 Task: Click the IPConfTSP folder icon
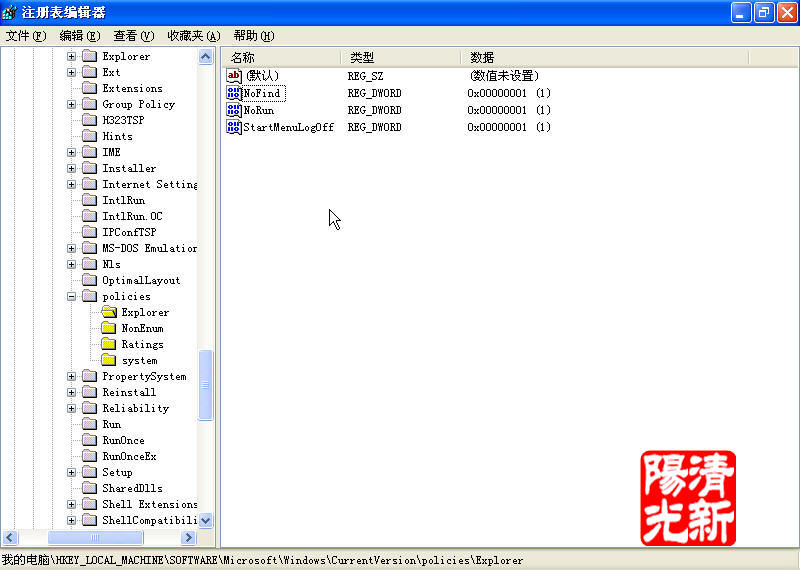89,232
